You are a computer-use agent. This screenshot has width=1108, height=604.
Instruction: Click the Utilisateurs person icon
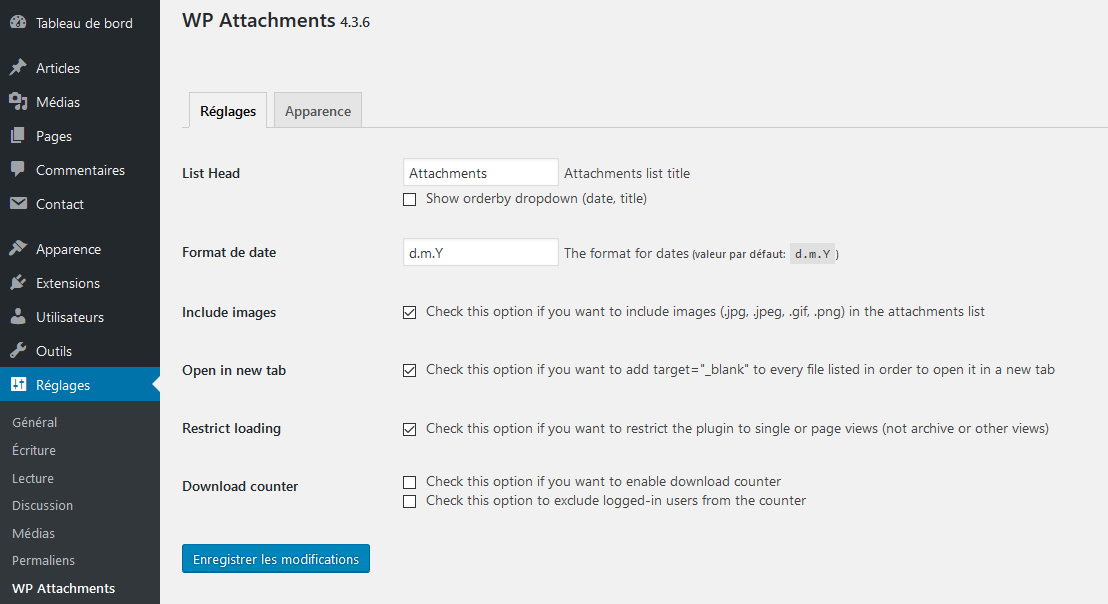pyautogui.click(x=18, y=316)
